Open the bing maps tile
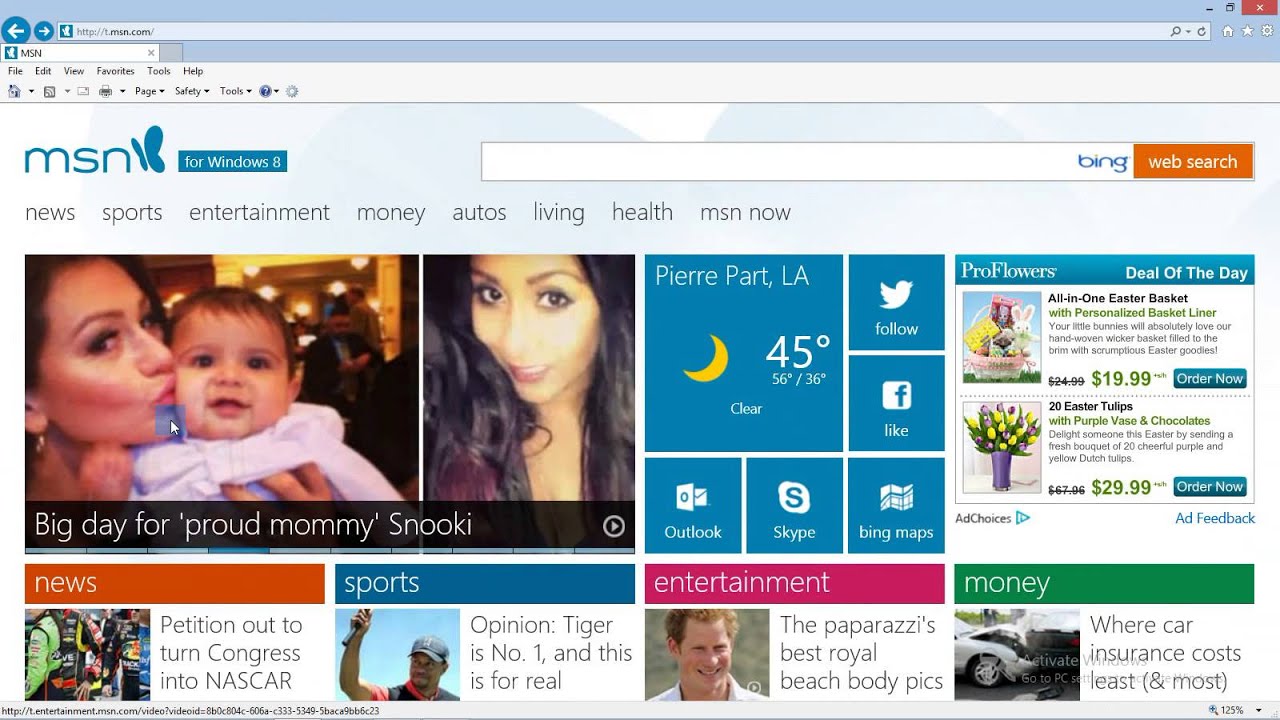The height and width of the screenshot is (720, 1280). (896, 505)
